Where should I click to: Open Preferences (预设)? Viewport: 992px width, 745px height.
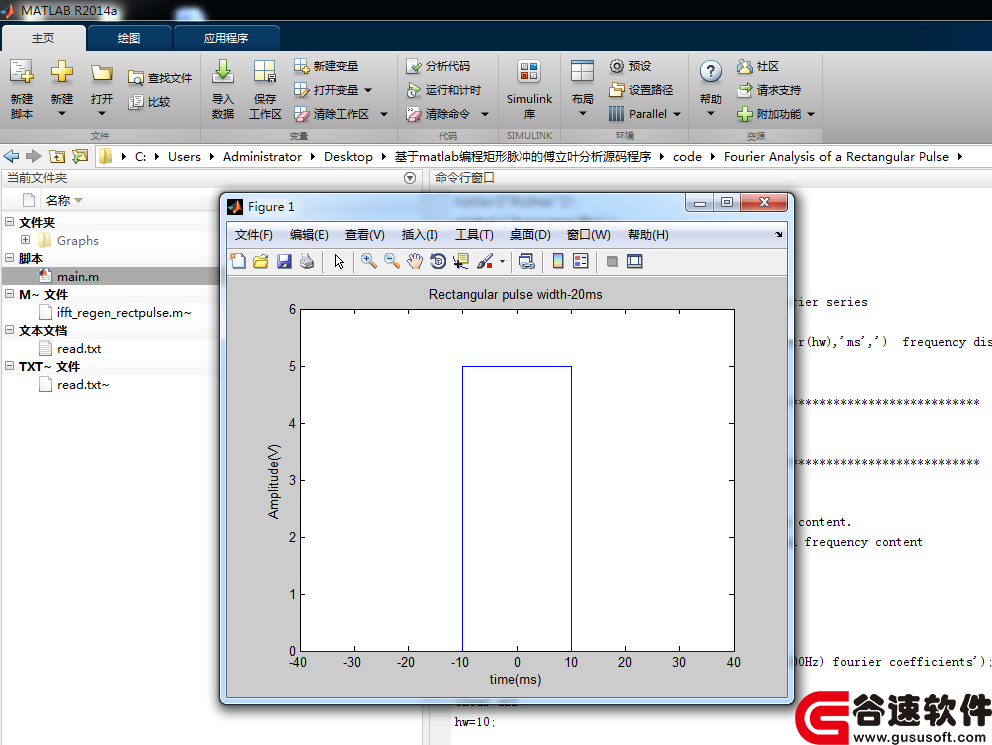pyautogui.click(x=630, y=66)
